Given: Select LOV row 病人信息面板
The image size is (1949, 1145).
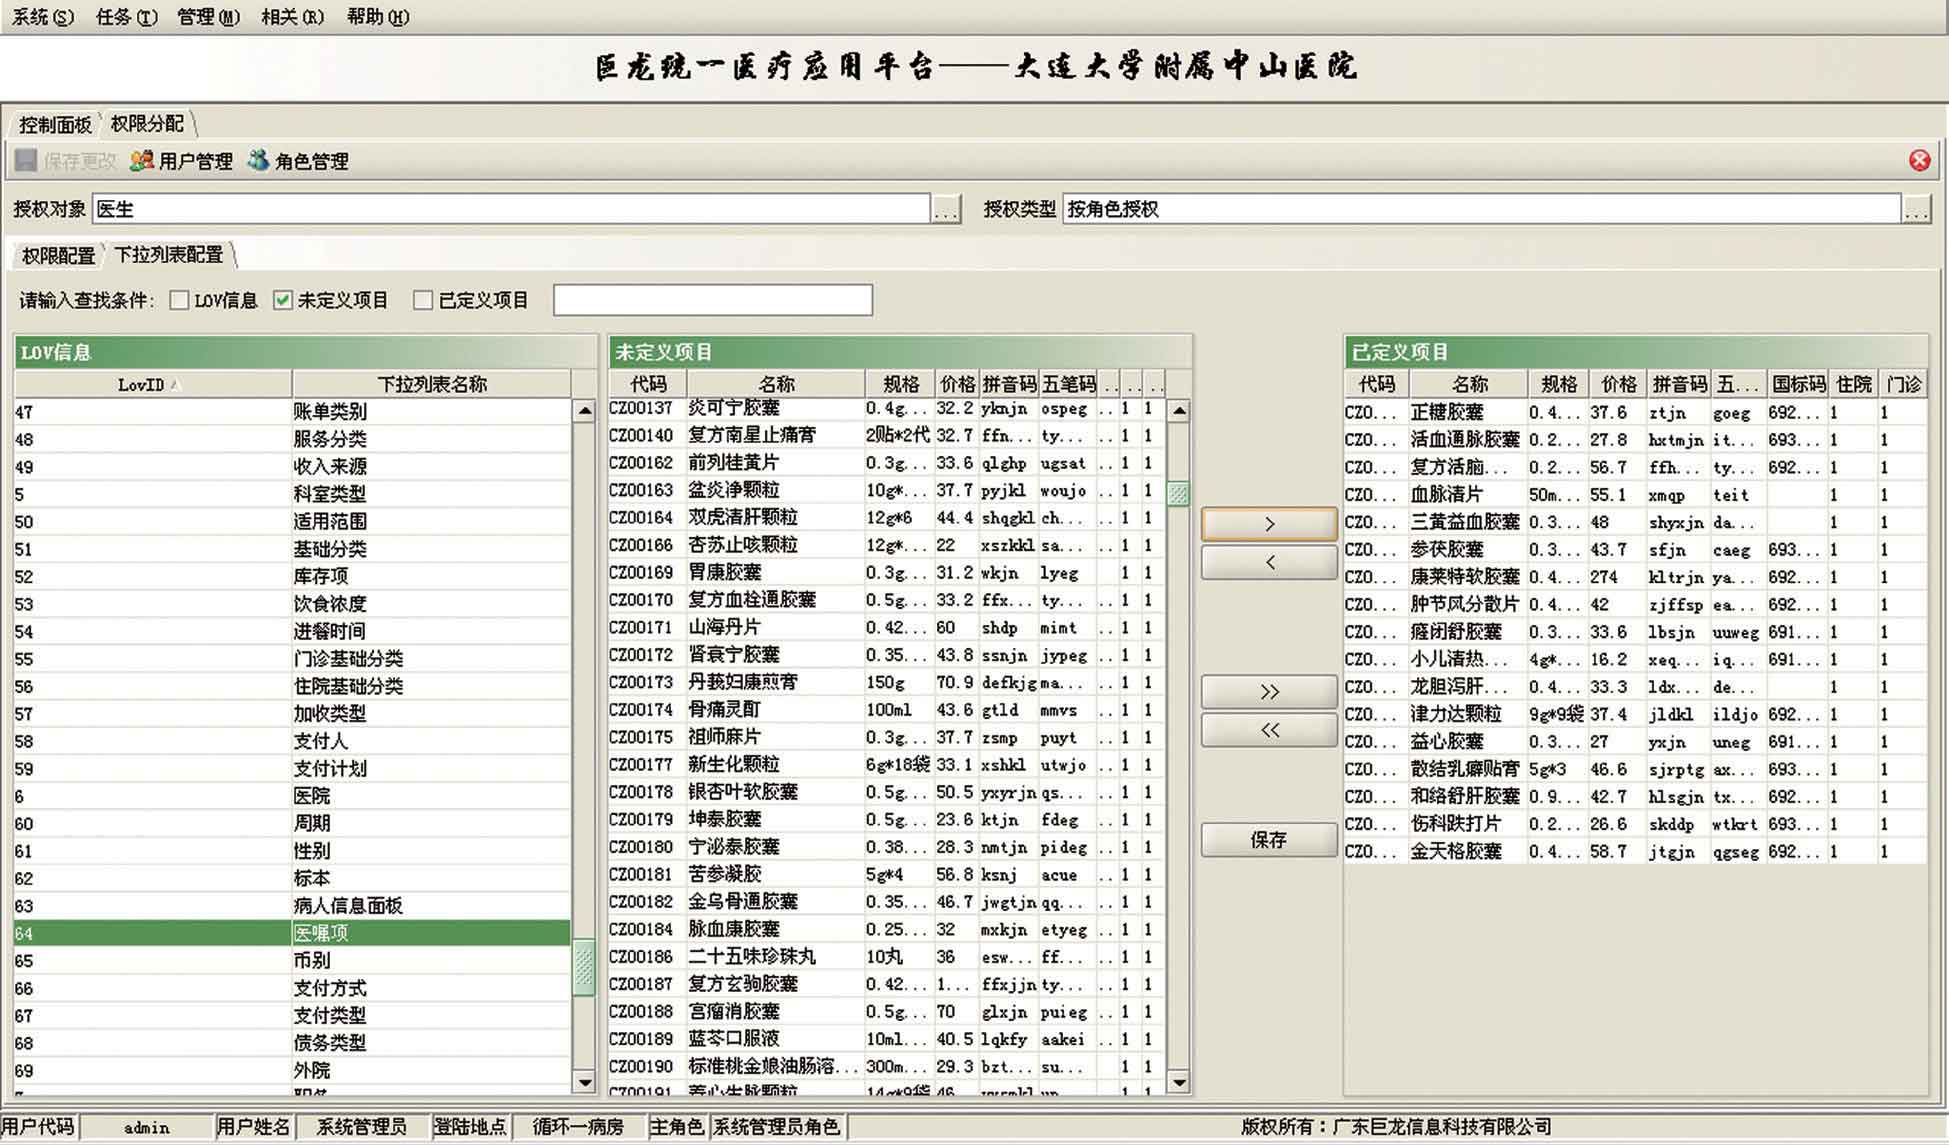Looking at the screenshot, I should pyautogui.click(x=292, y=906).
